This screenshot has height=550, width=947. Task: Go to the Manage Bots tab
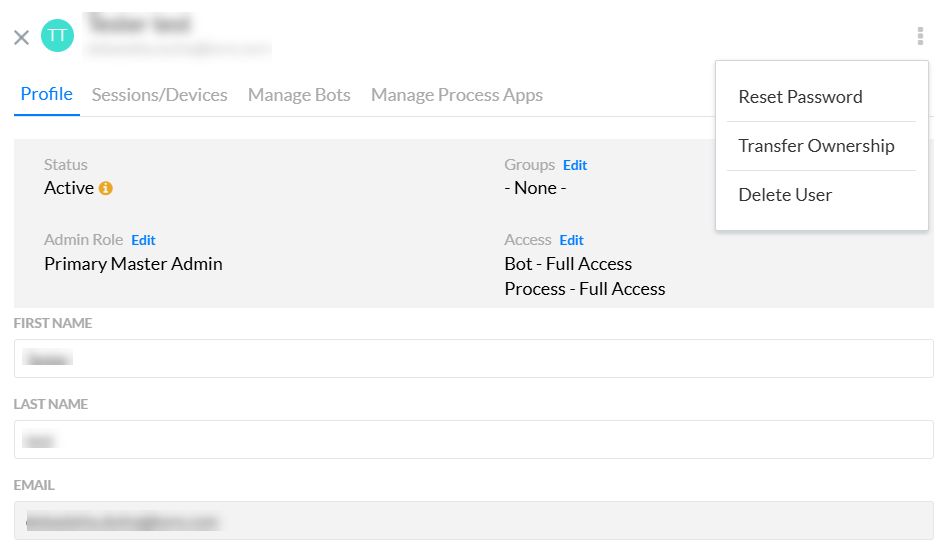pyautogui.click(x=299, y=95)
